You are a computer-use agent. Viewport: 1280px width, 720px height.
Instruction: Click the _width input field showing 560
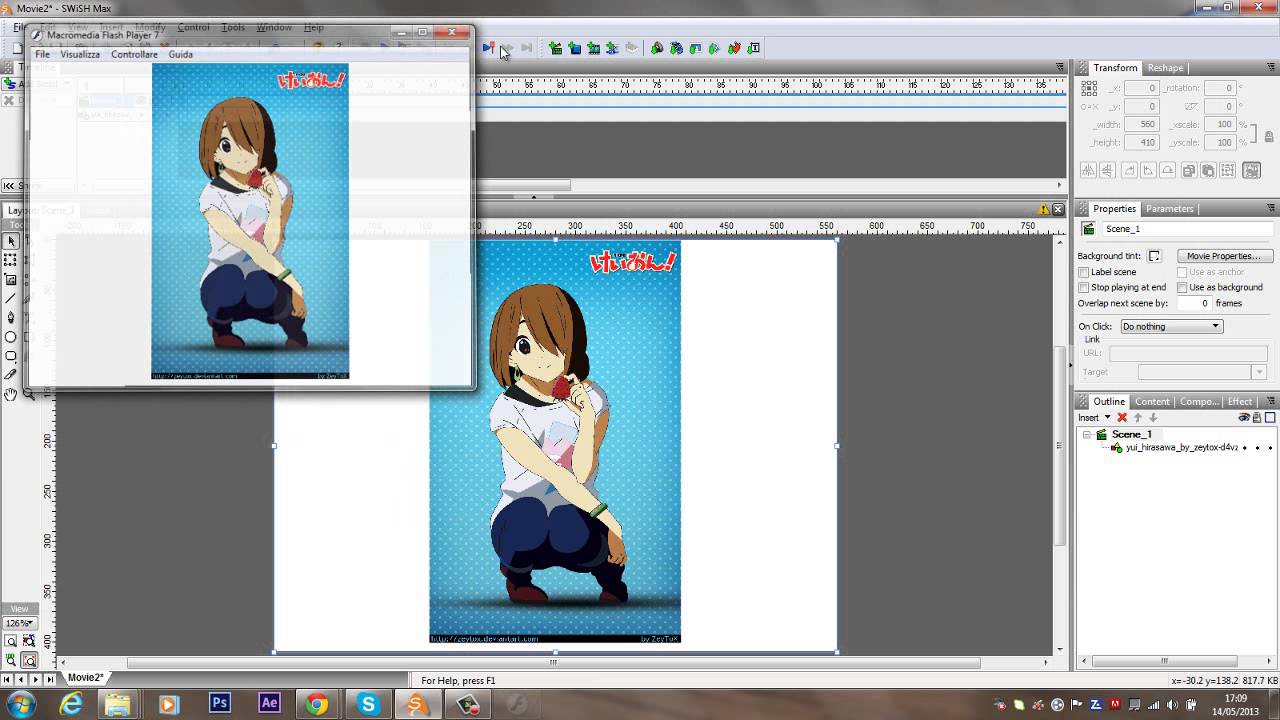(x=1141, y=124)
